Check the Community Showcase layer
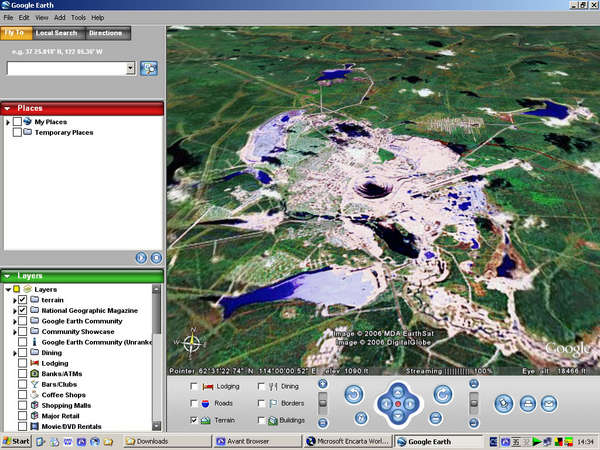The width and height of the screenshot is (600, 450). (23, 331)
